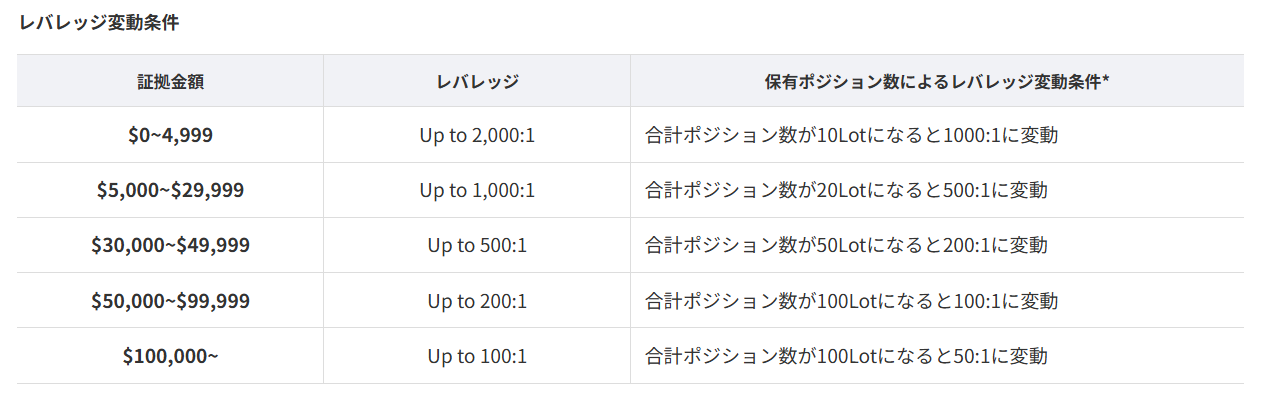Click the $30,000~$49,999 margin cell
Screen dimensions: 1265x407
[170, 245]
